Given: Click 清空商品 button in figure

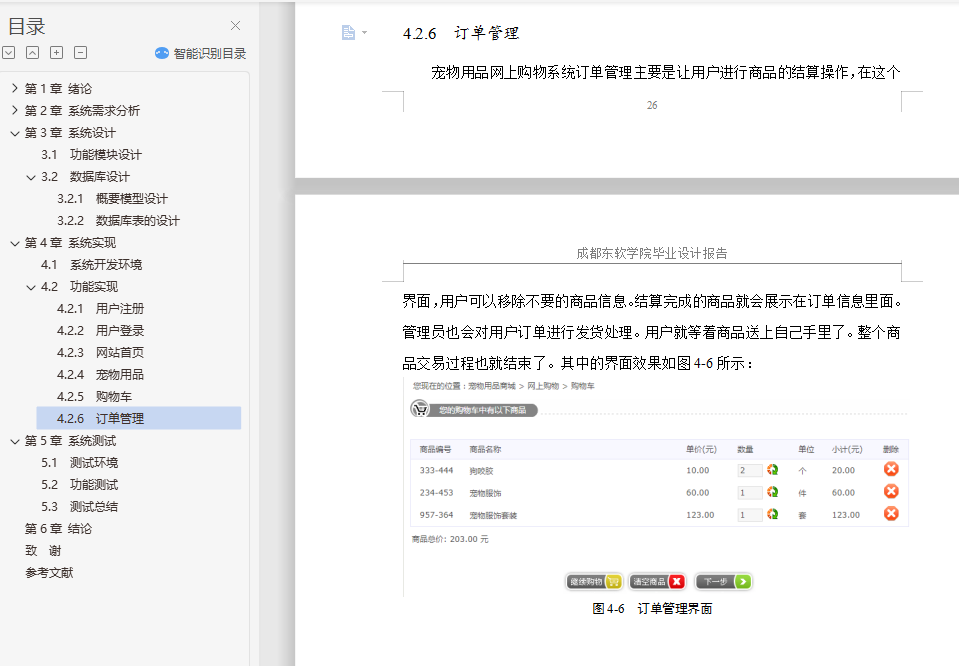Looking at the screenshot, I should 657,582.
